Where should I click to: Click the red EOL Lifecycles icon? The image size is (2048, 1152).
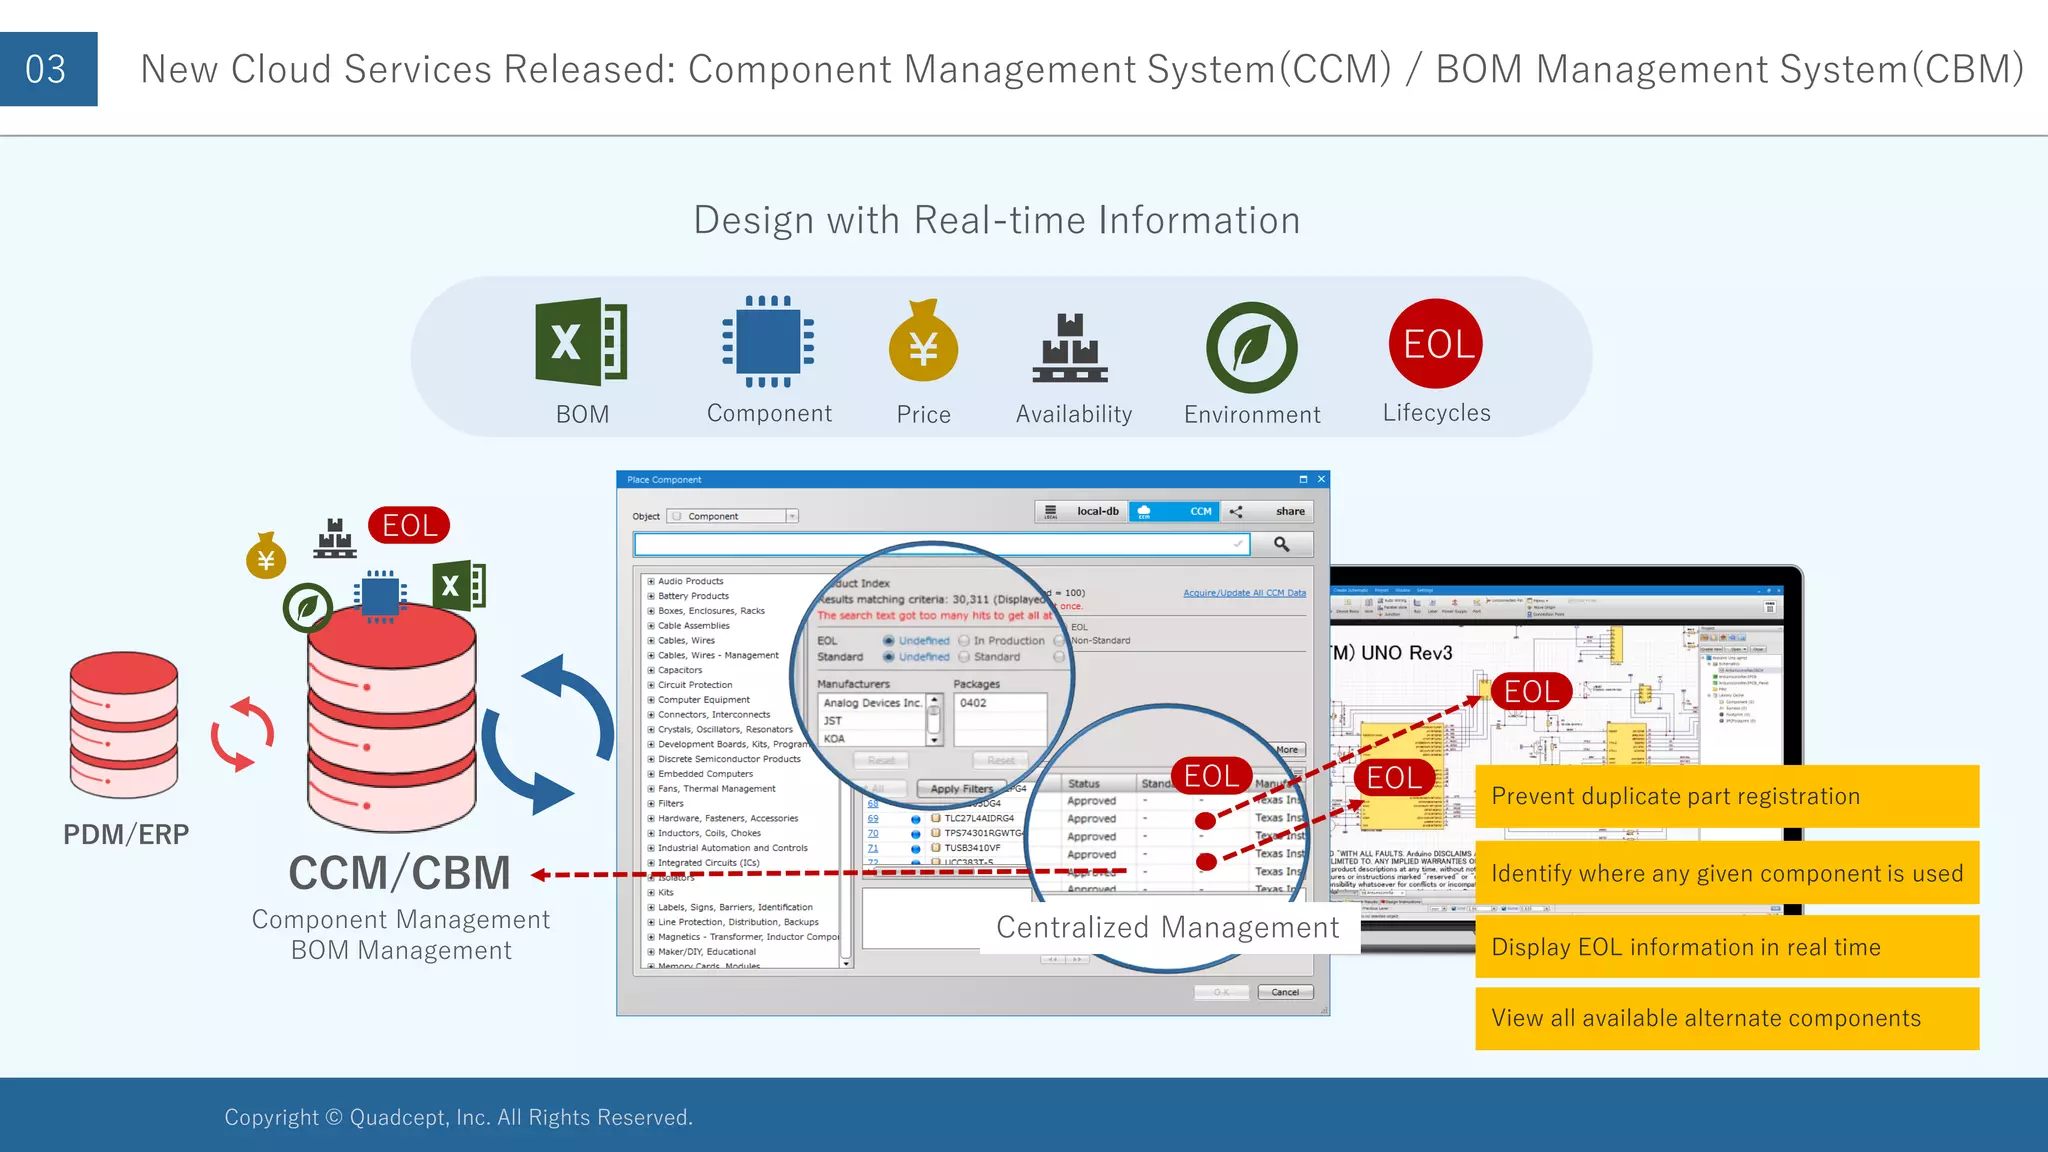click(x=1436, y=344)
